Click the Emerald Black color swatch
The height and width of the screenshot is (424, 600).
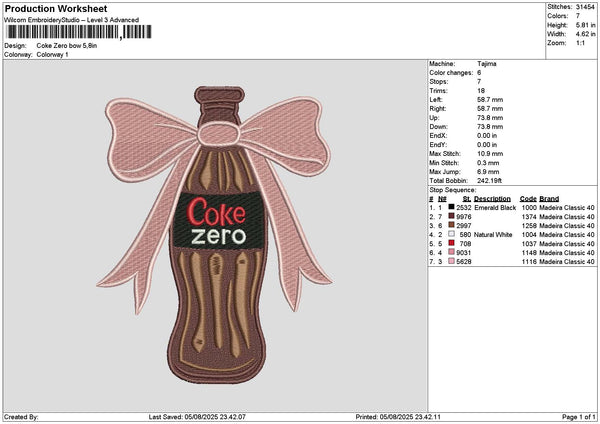tap(452, 207)
